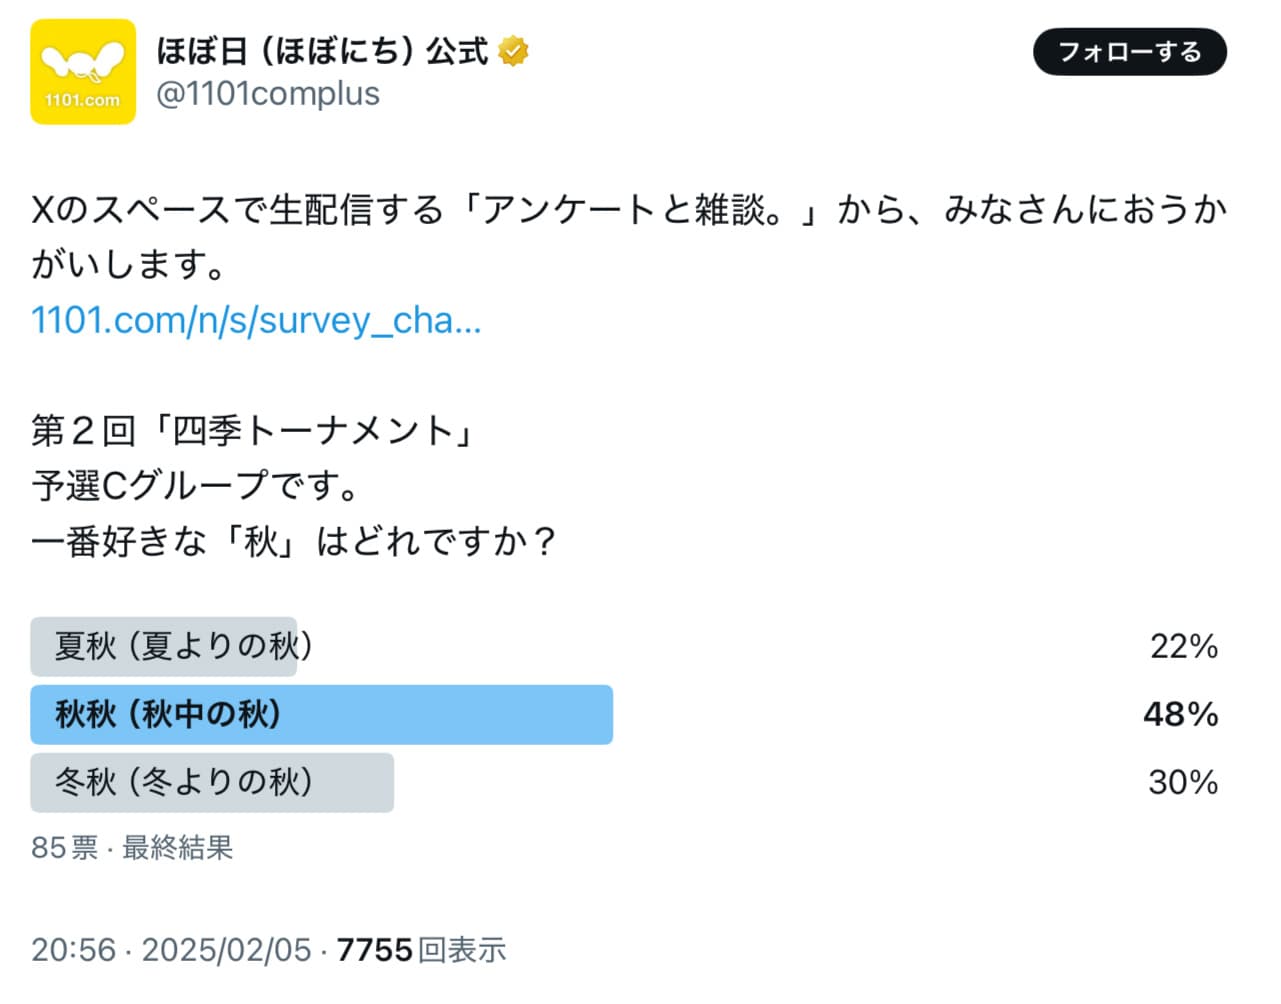Open the 1101.com survey link

256,320
